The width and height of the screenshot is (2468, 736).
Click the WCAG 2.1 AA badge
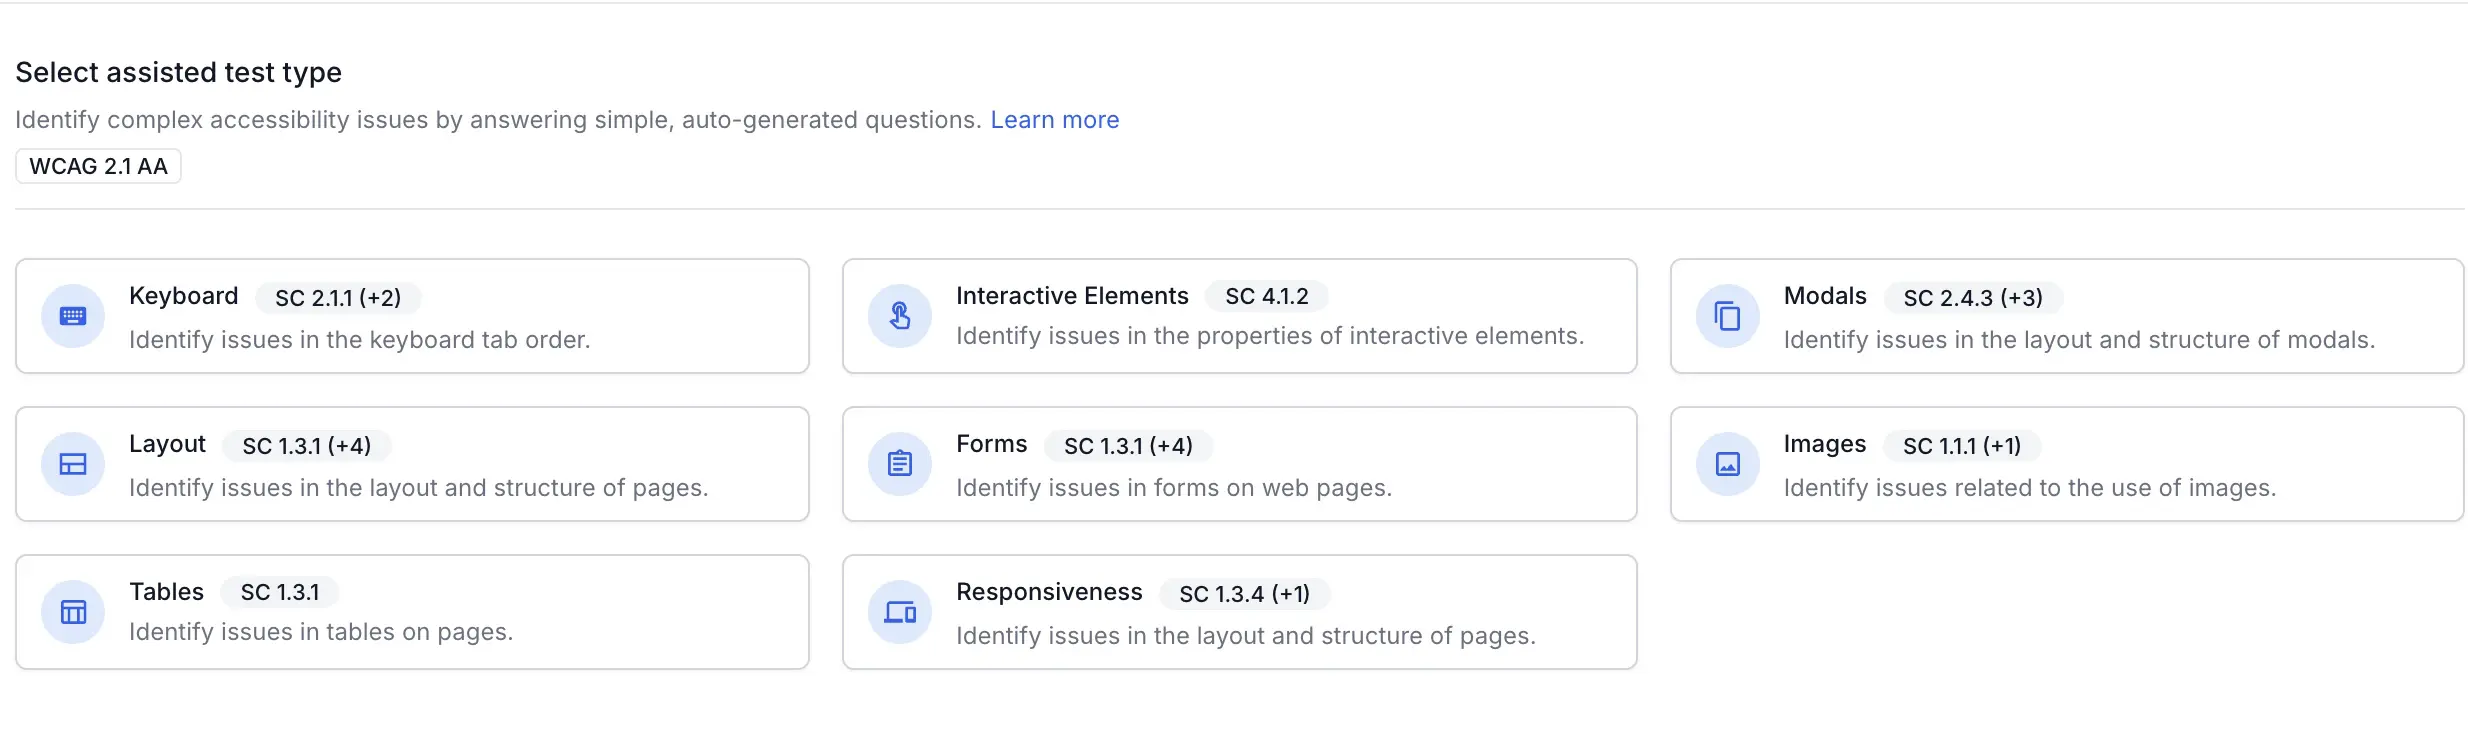click(98, 166)
